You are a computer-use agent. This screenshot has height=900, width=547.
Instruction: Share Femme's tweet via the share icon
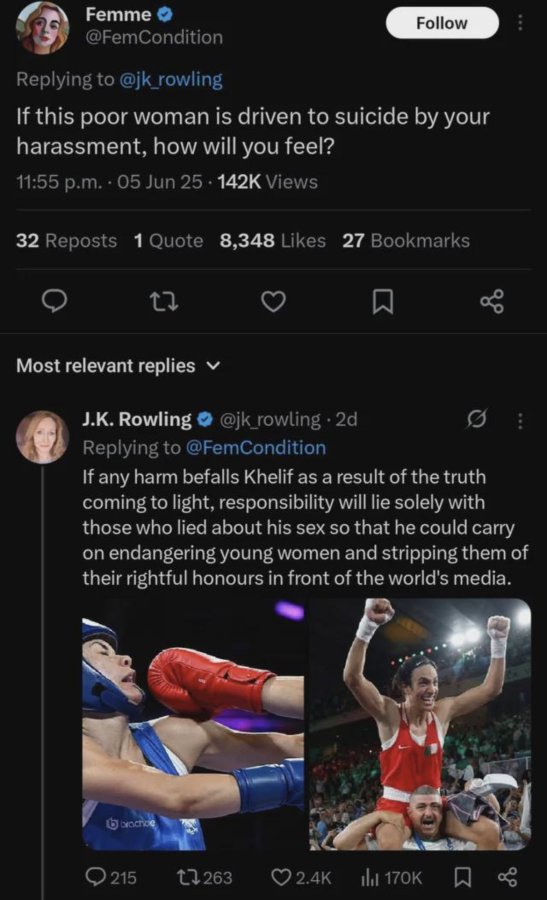pos(492,301)
